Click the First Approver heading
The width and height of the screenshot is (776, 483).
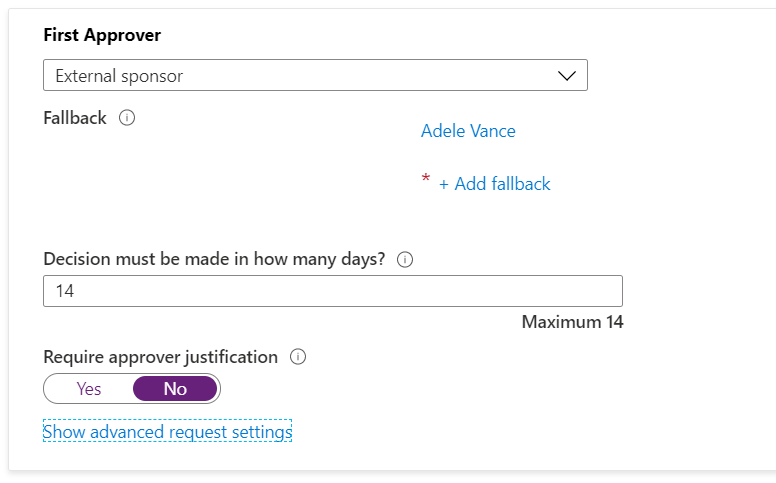(x=102, y=35)
